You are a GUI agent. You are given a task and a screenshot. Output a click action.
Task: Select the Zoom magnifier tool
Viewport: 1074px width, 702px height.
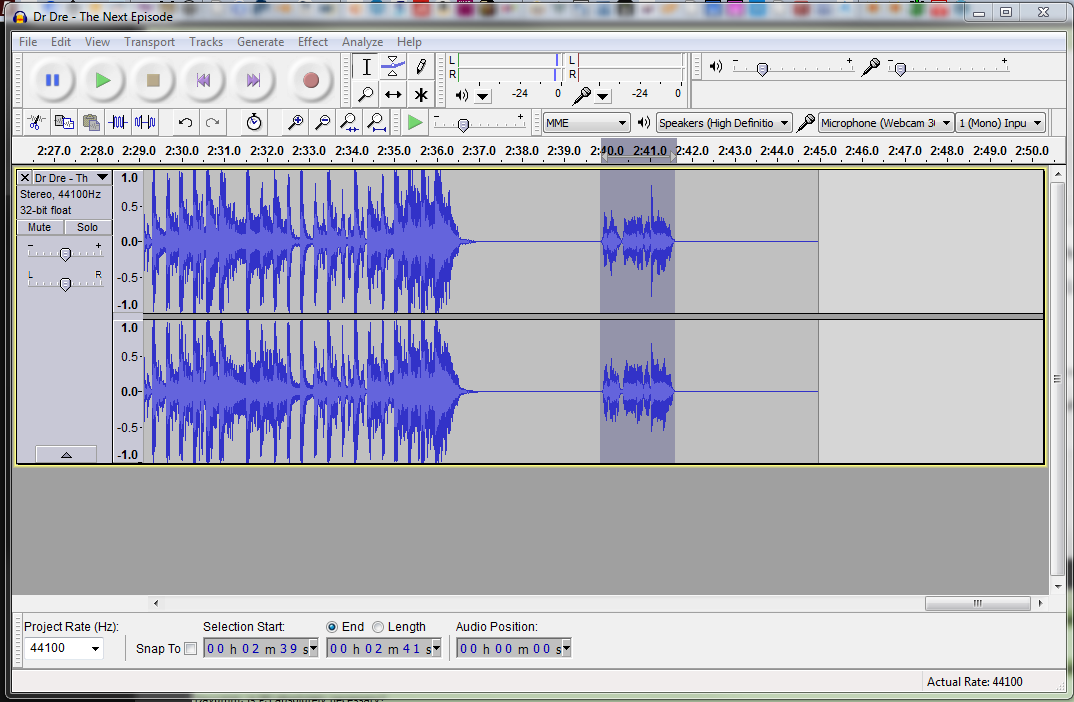pos(366,95)
